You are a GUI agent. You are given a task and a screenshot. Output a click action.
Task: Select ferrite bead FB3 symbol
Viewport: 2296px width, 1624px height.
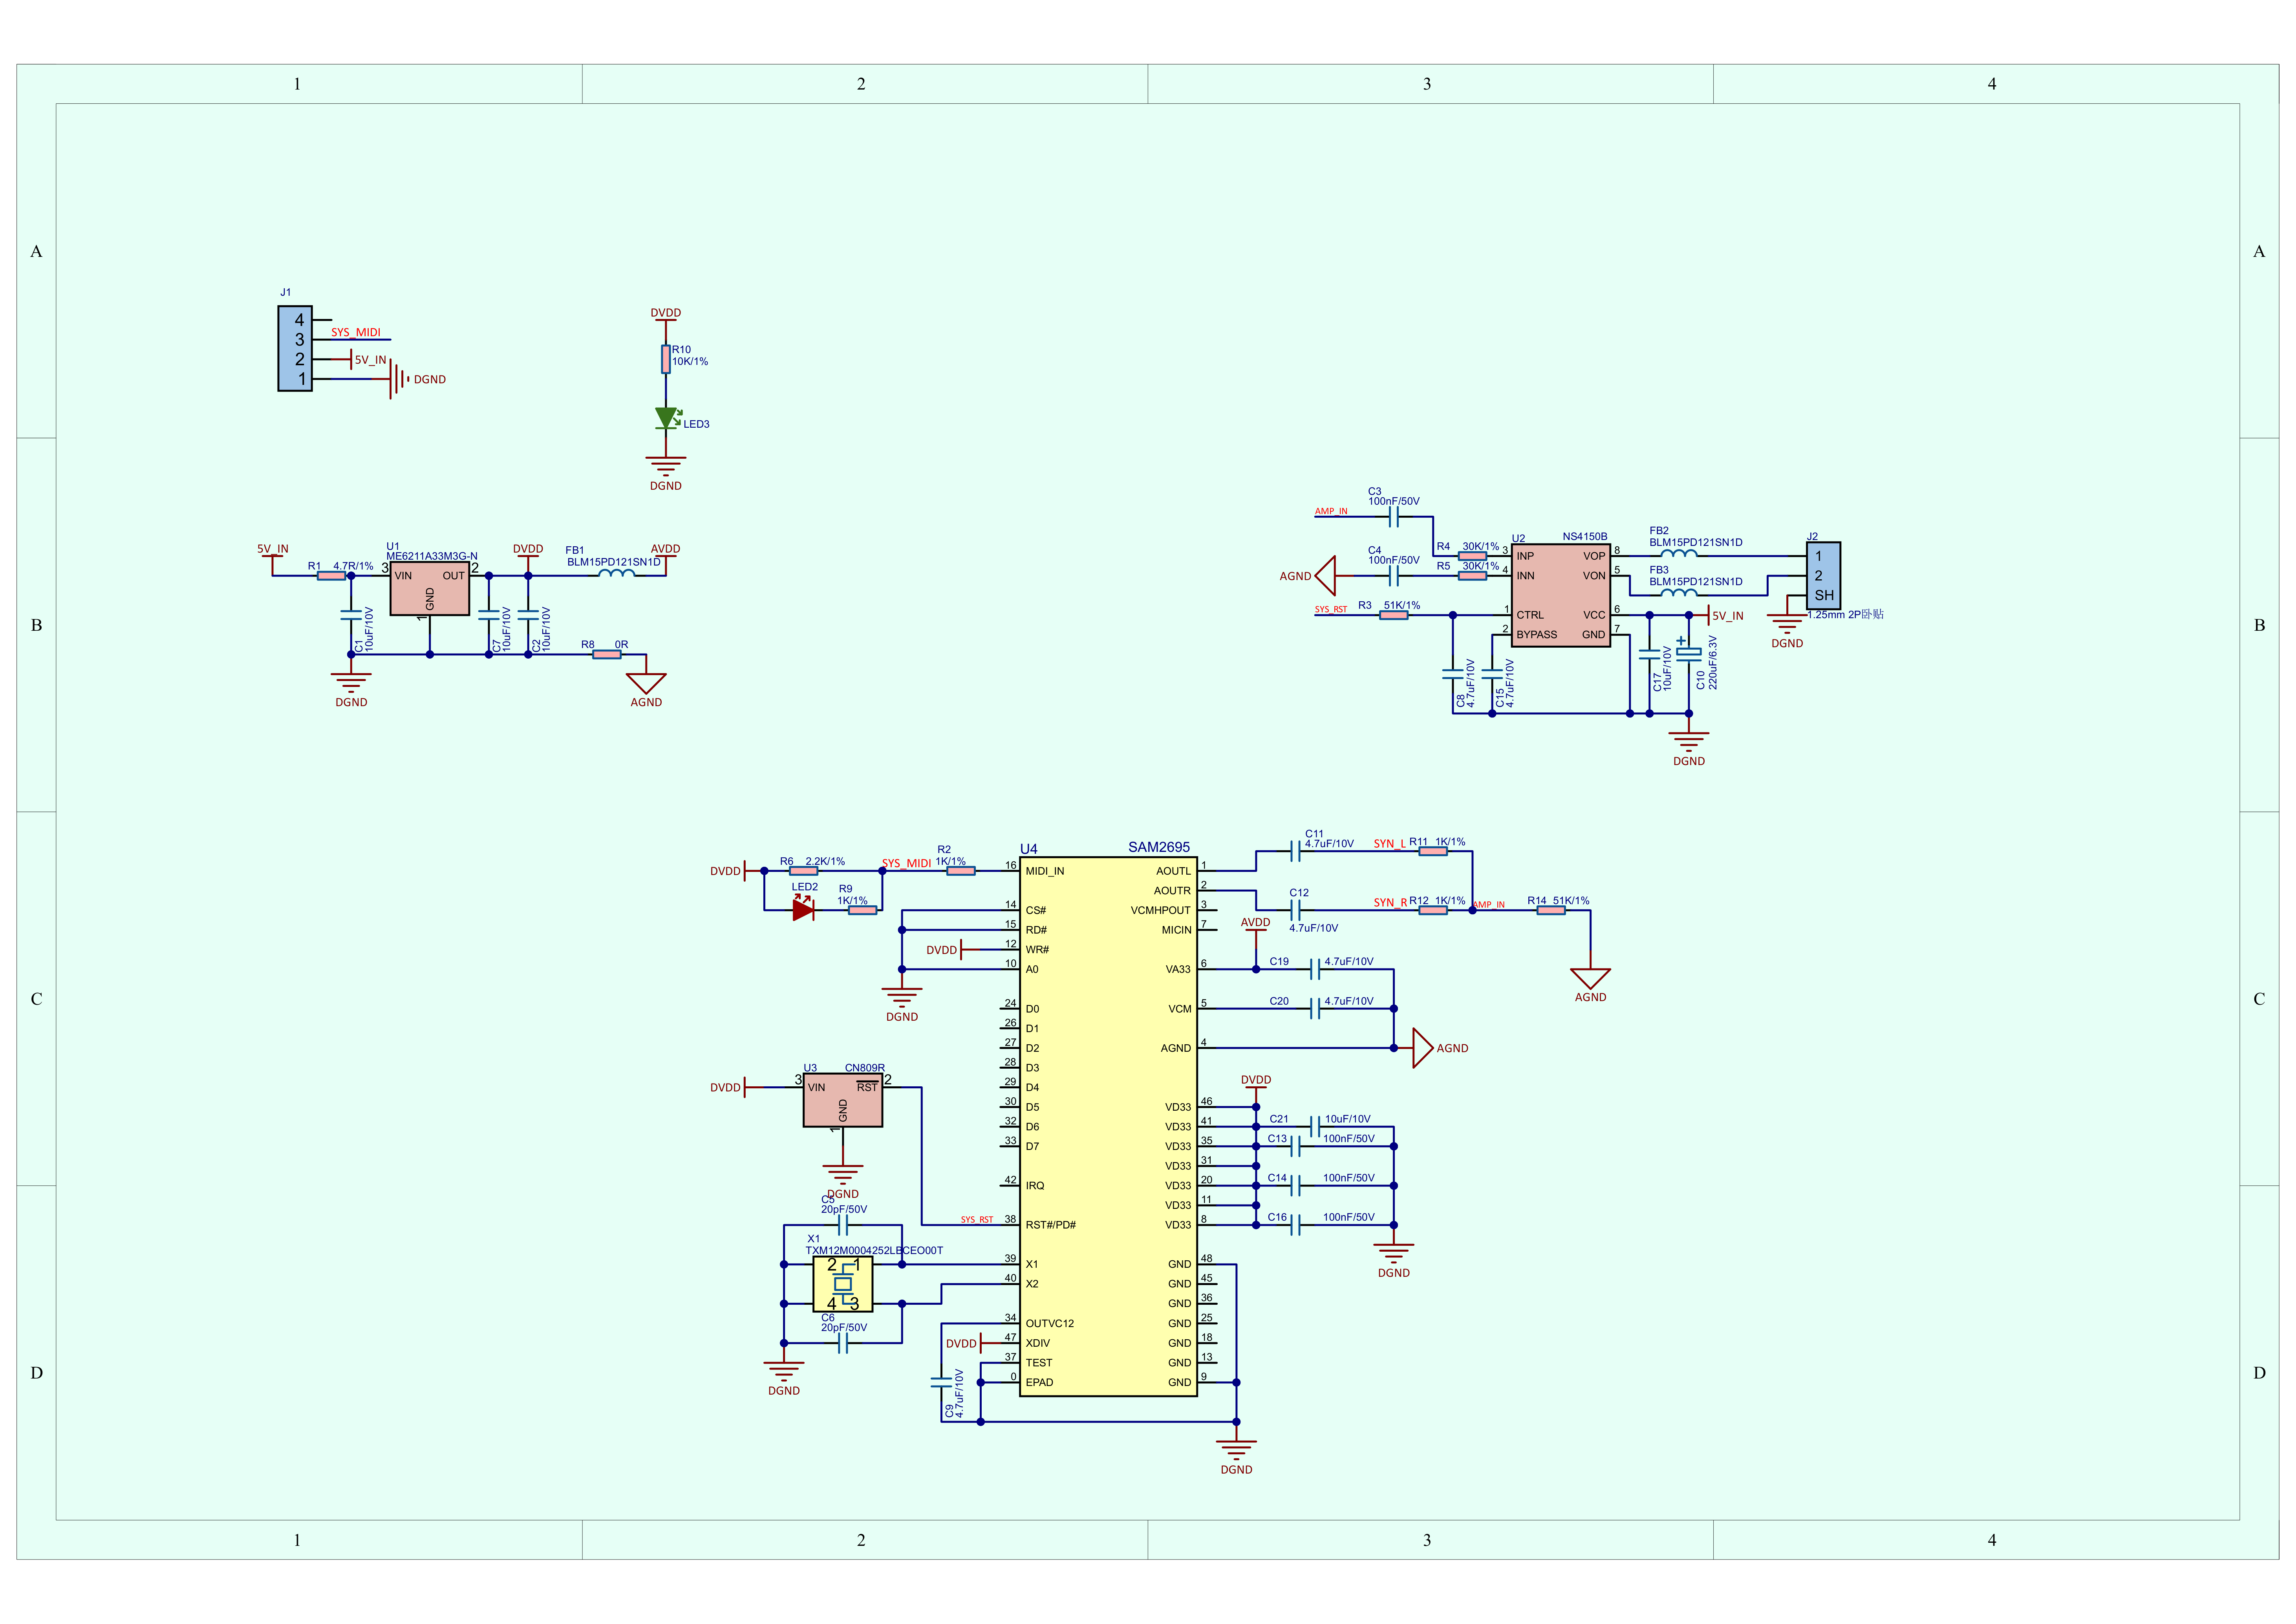[x=1679, y=592]
